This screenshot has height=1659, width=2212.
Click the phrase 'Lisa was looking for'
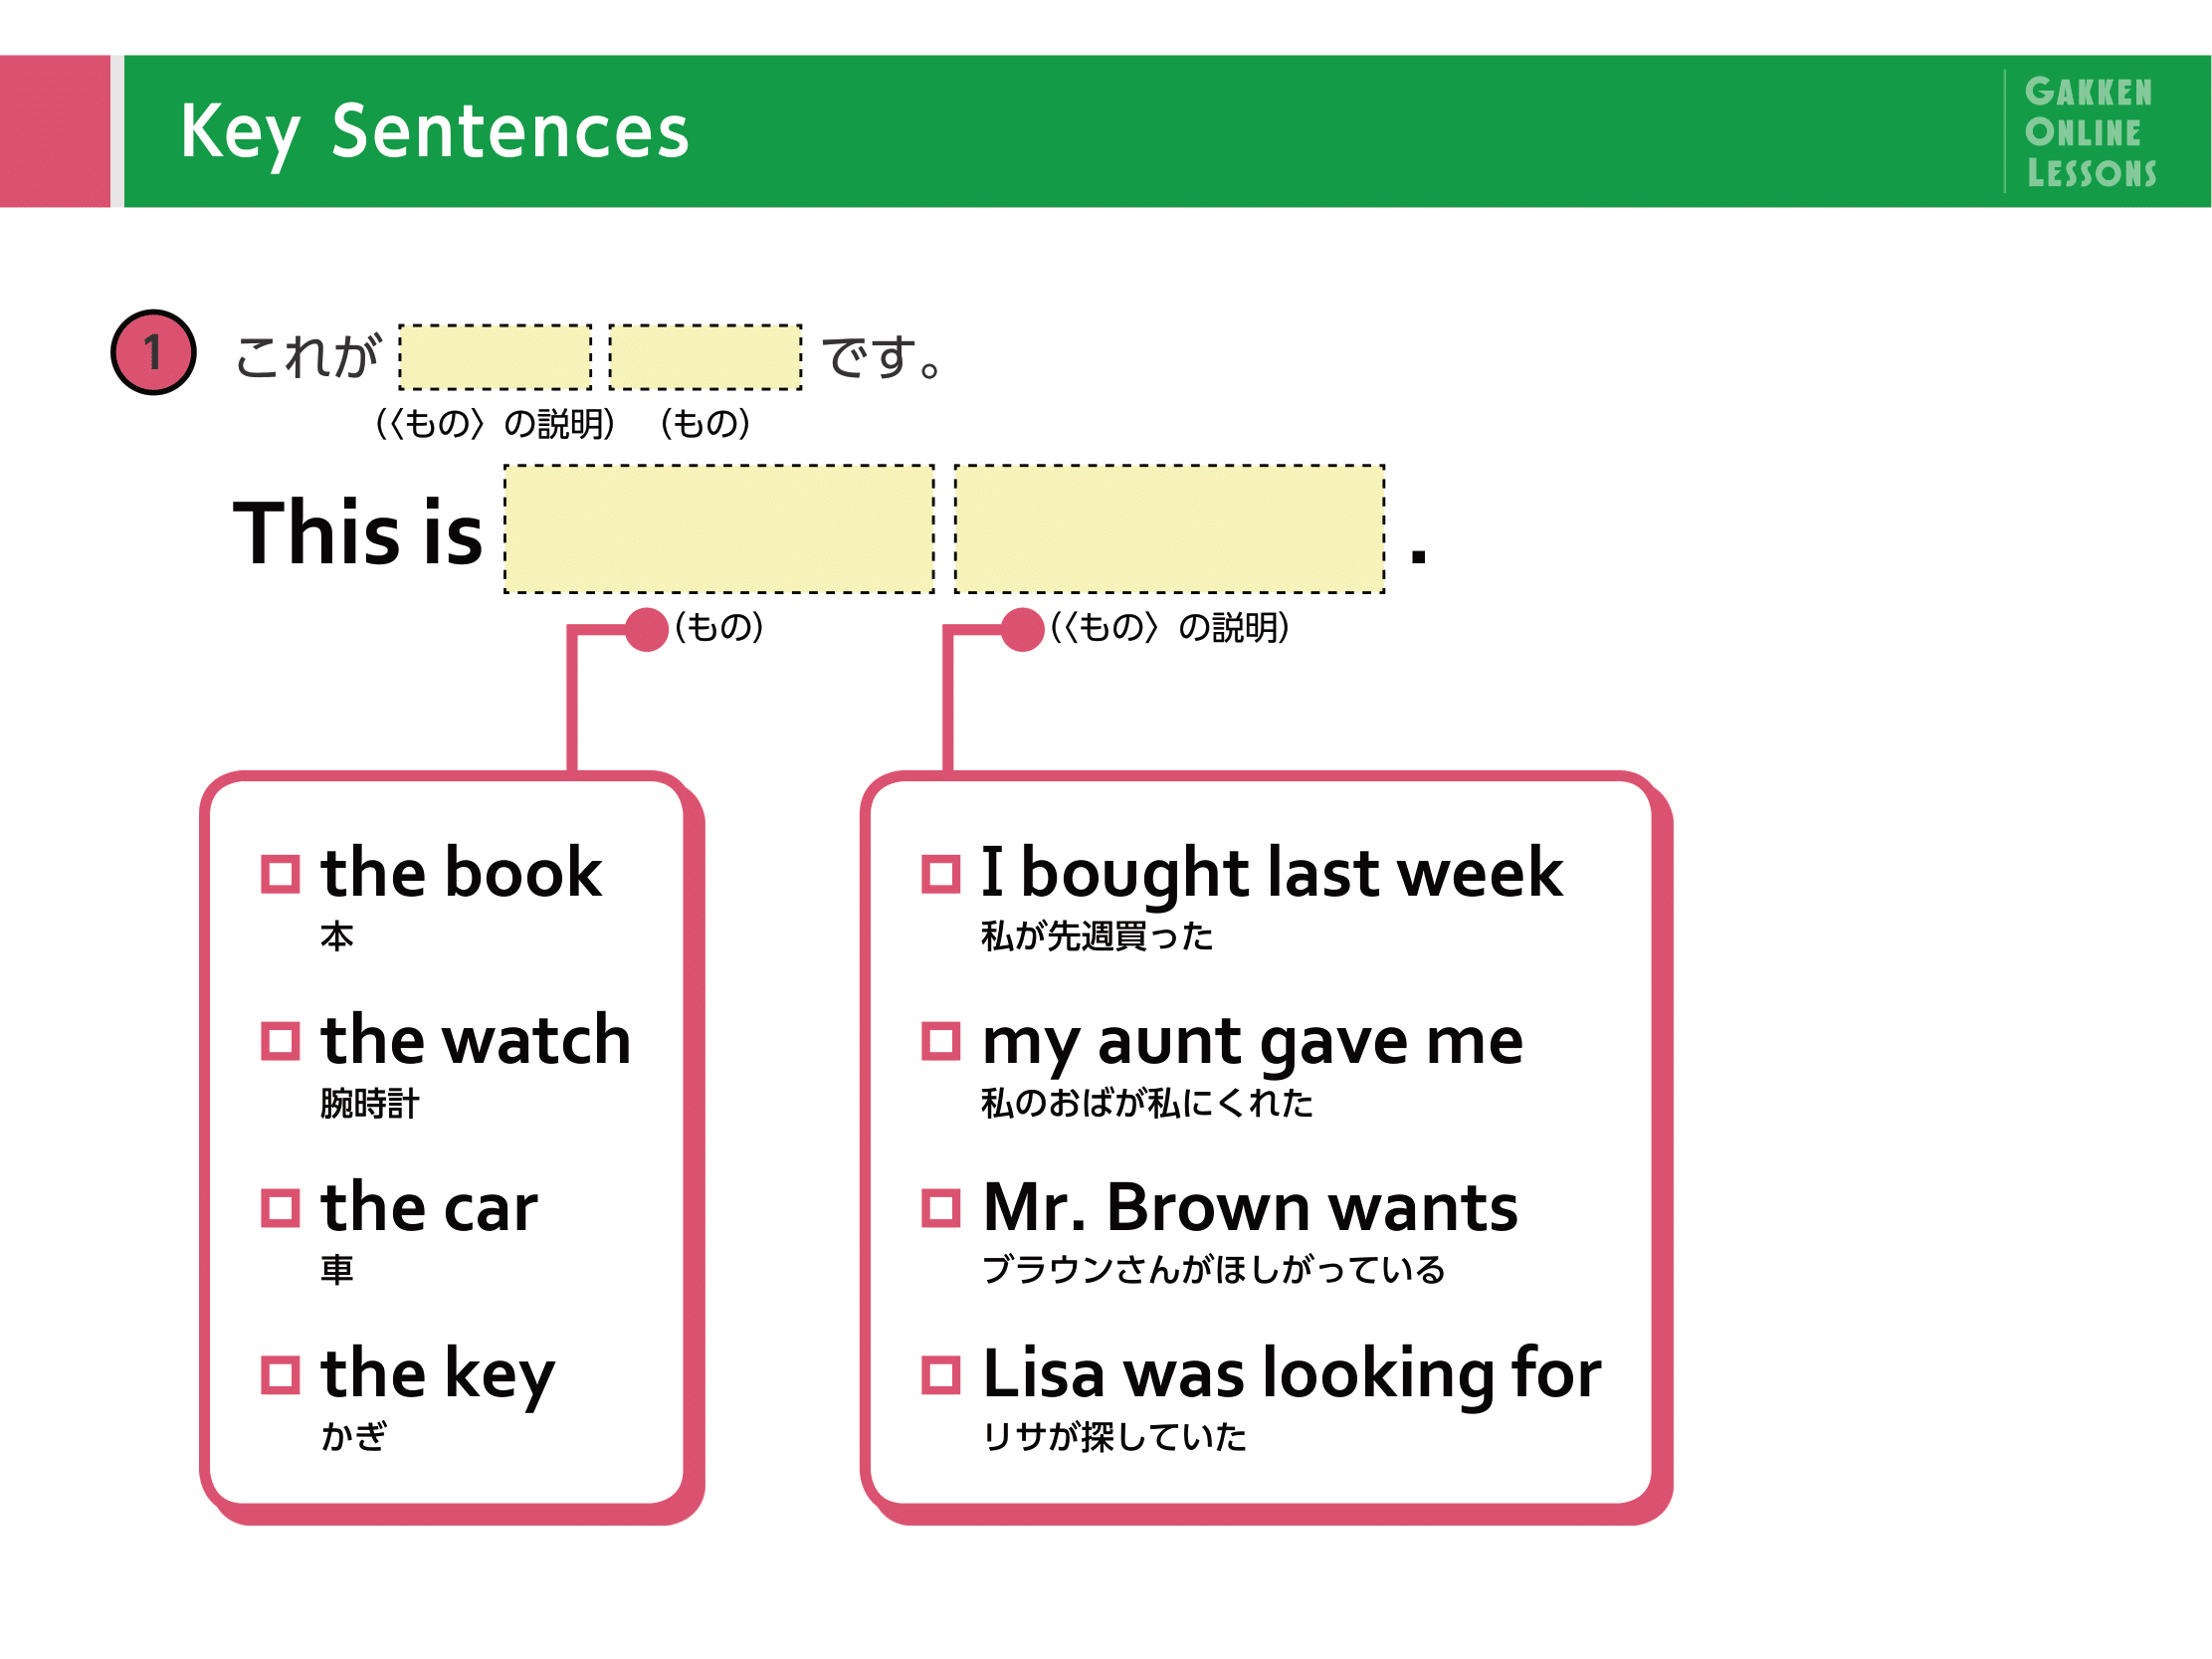pyautogui.click(x=1292, y=1373)
